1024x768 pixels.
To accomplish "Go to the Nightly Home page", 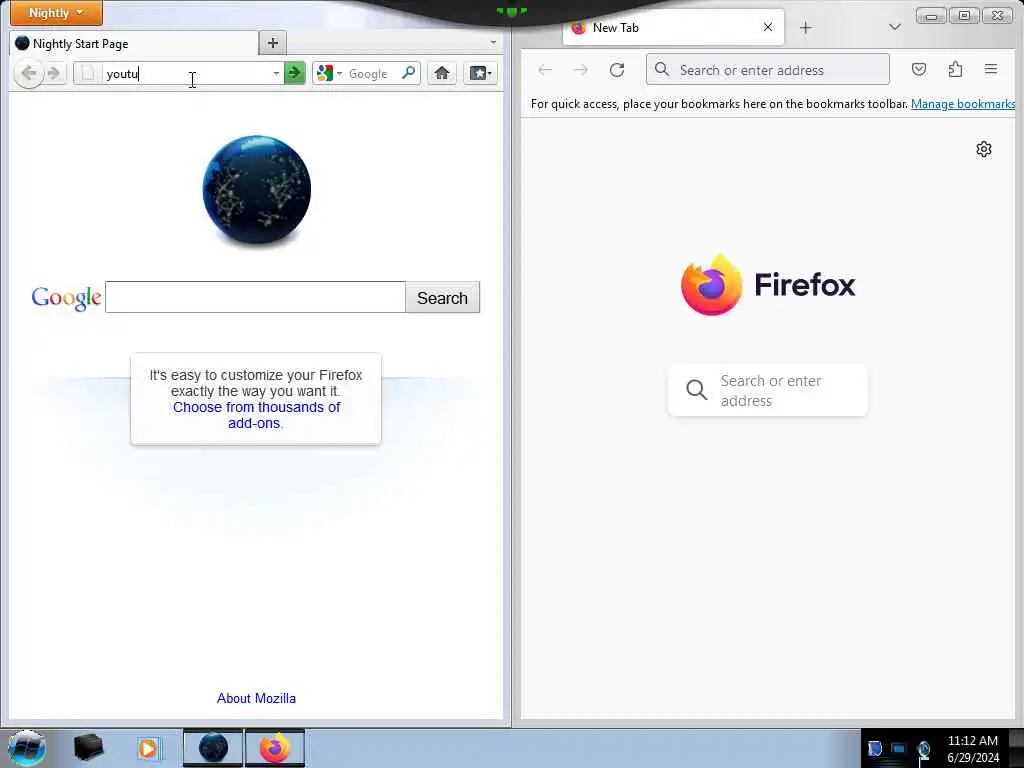I will pos(442,73).
